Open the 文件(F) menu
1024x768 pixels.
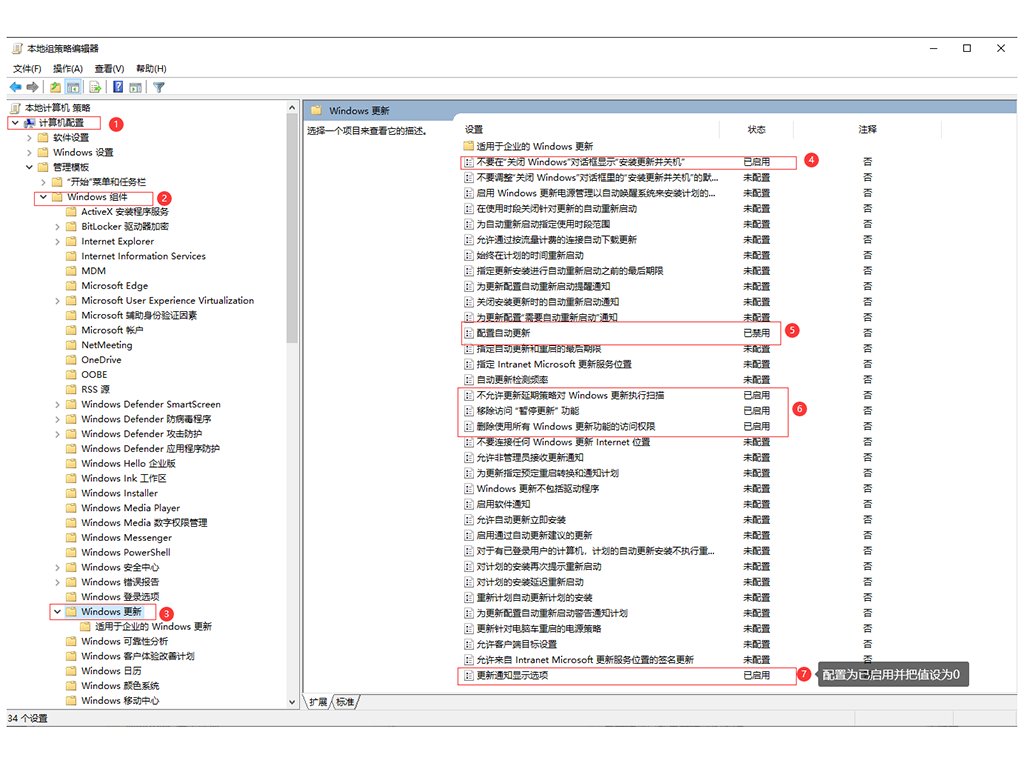coord(27,69)
